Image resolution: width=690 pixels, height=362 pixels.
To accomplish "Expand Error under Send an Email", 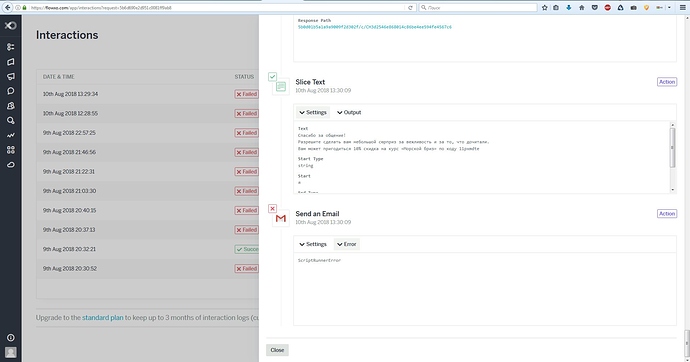I will coord(347,244).
